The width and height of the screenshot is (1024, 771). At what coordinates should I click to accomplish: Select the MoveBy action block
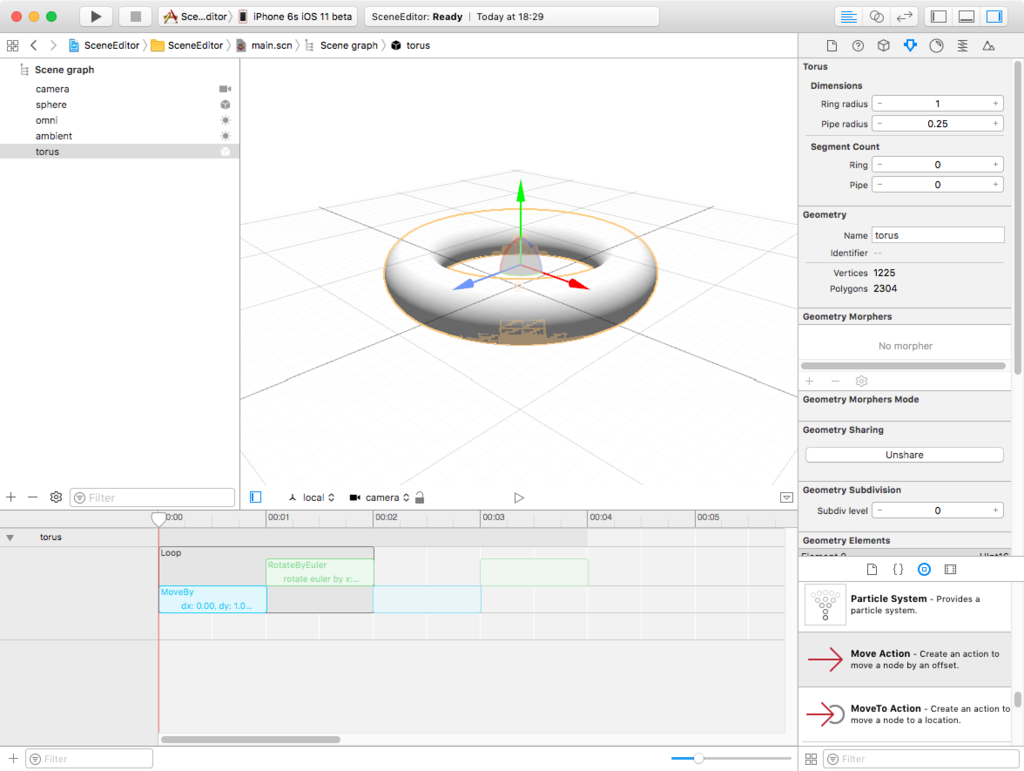click(213, 599)
